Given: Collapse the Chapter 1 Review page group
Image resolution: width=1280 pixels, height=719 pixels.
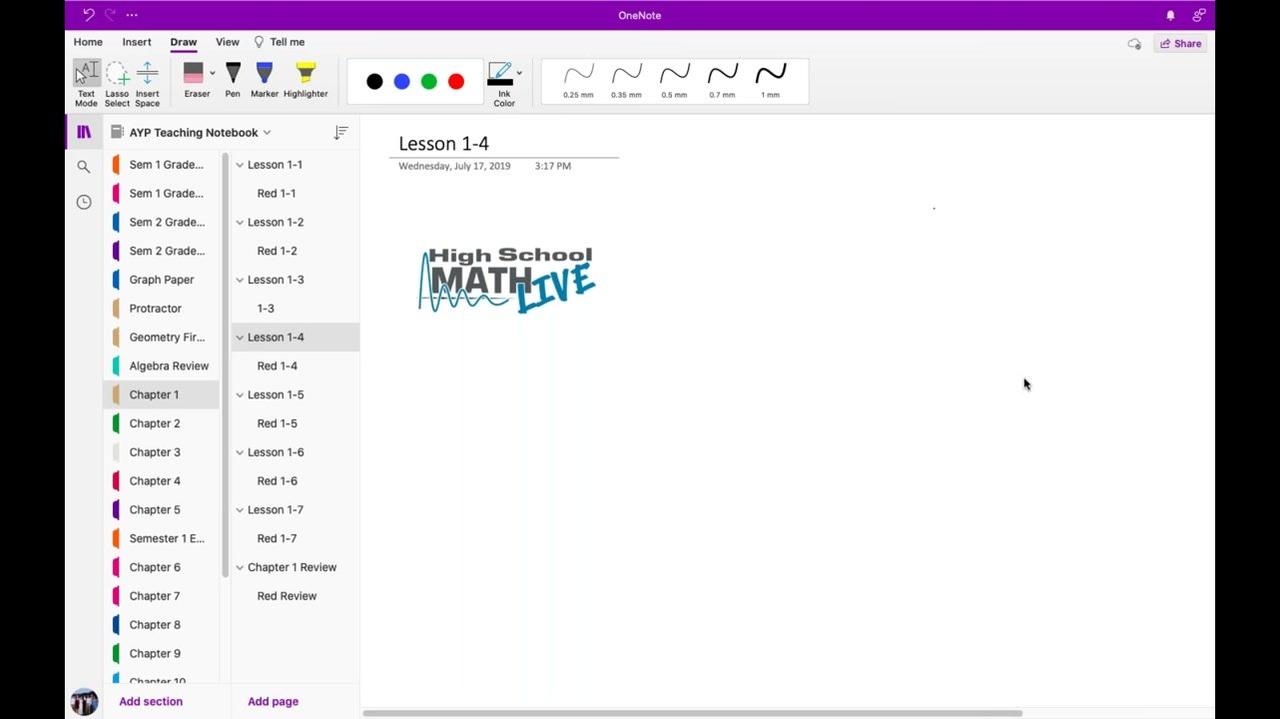Looking at the screenshot, I should (x=240, y=567).
